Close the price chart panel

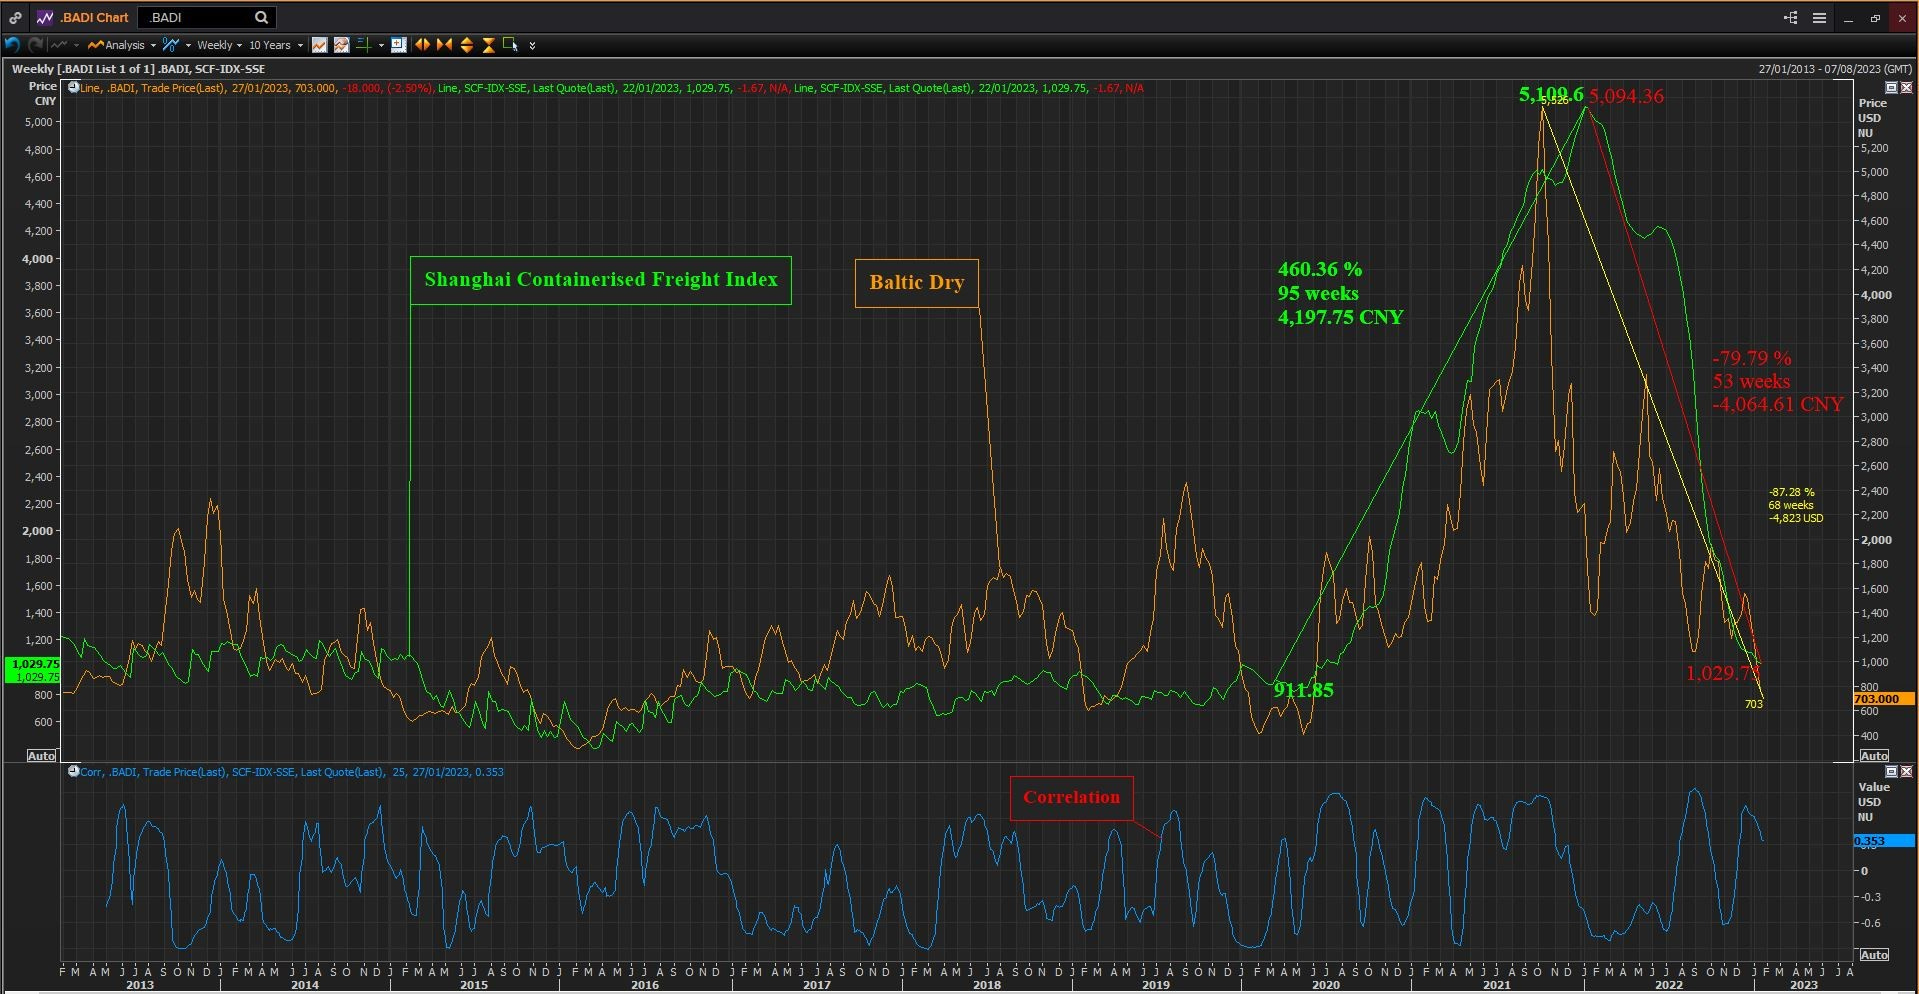1906,88
